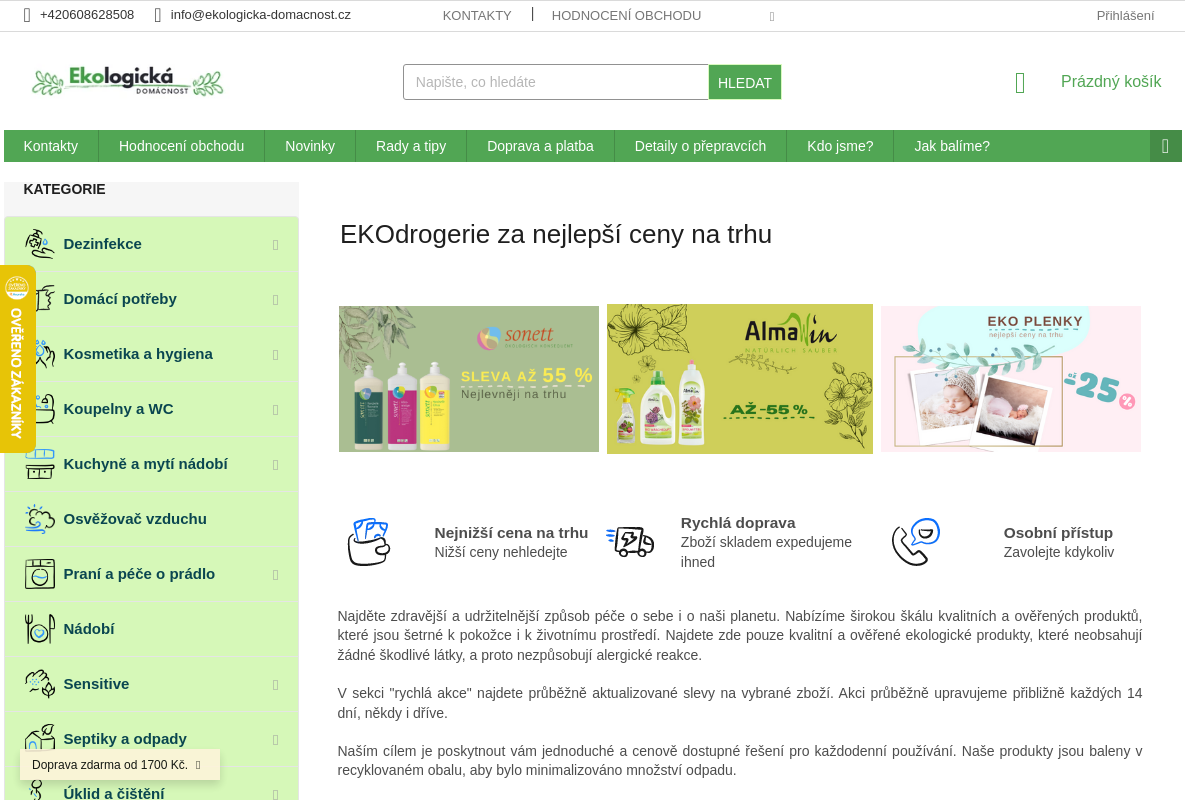Open the green menu overflow icon
The width and height of the screenshot is (1200, 800).
1166,146
